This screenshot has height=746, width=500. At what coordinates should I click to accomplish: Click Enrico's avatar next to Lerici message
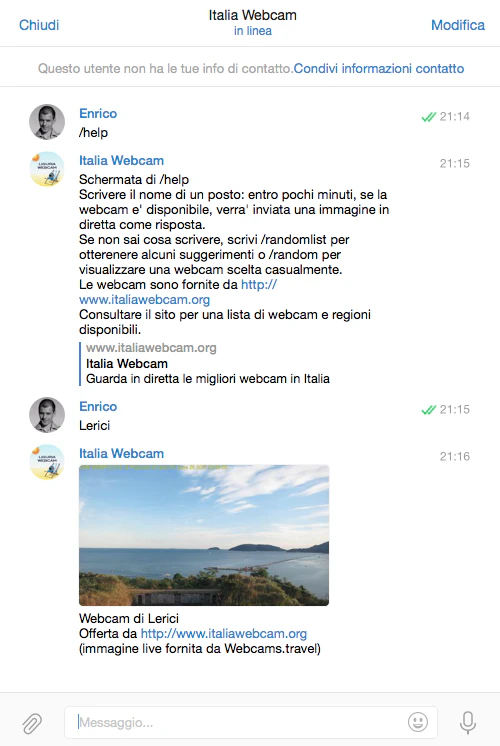coord(47,415)
